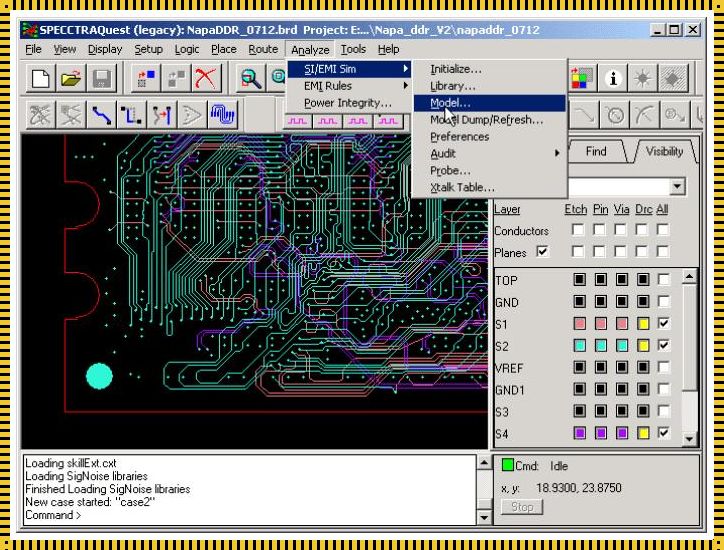Choose Preferences from the submenu

(x=490, y=137)
